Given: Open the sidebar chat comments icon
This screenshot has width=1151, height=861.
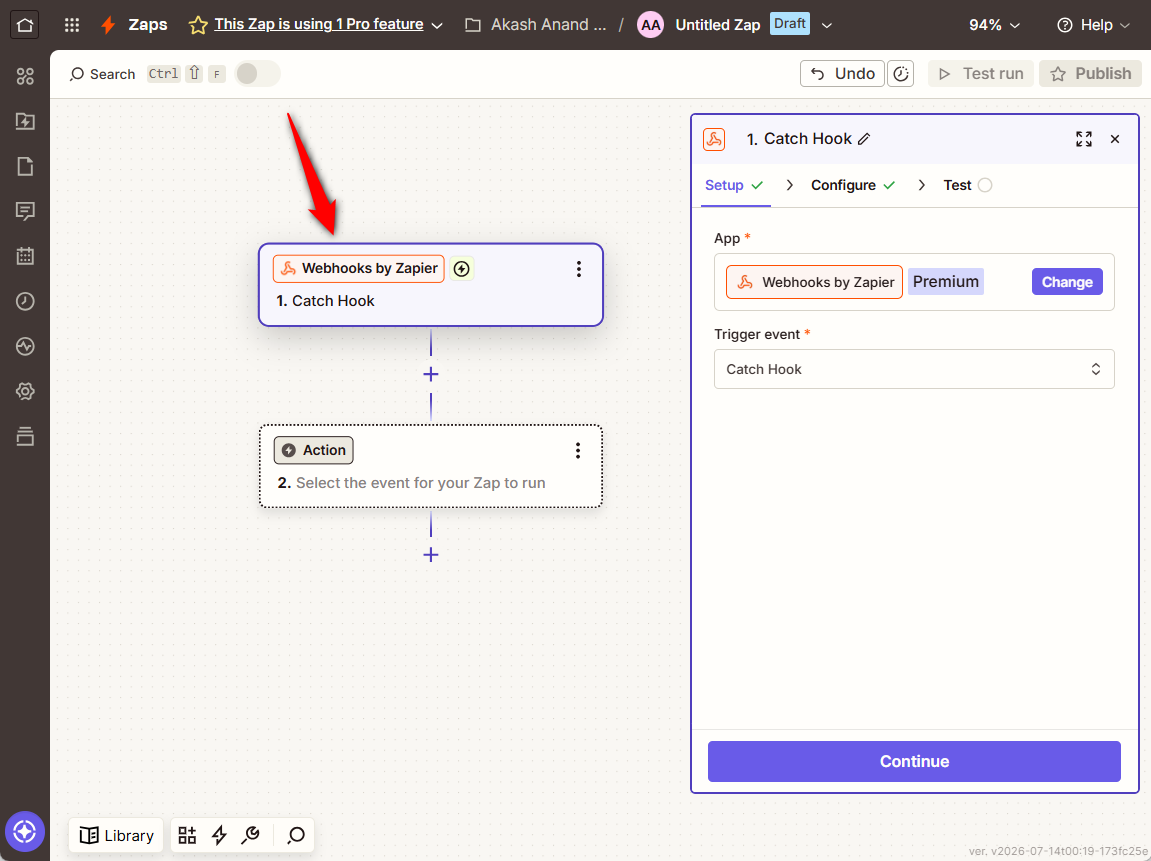Looking at the screenshot, I should click(25, 211).
